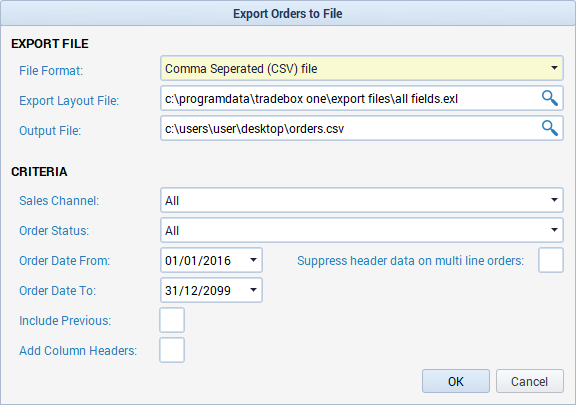This screenshot has width=576, height=405.
Task: Browse for Export Layout File with magnifier icon
Action: (x=550, y=98)
